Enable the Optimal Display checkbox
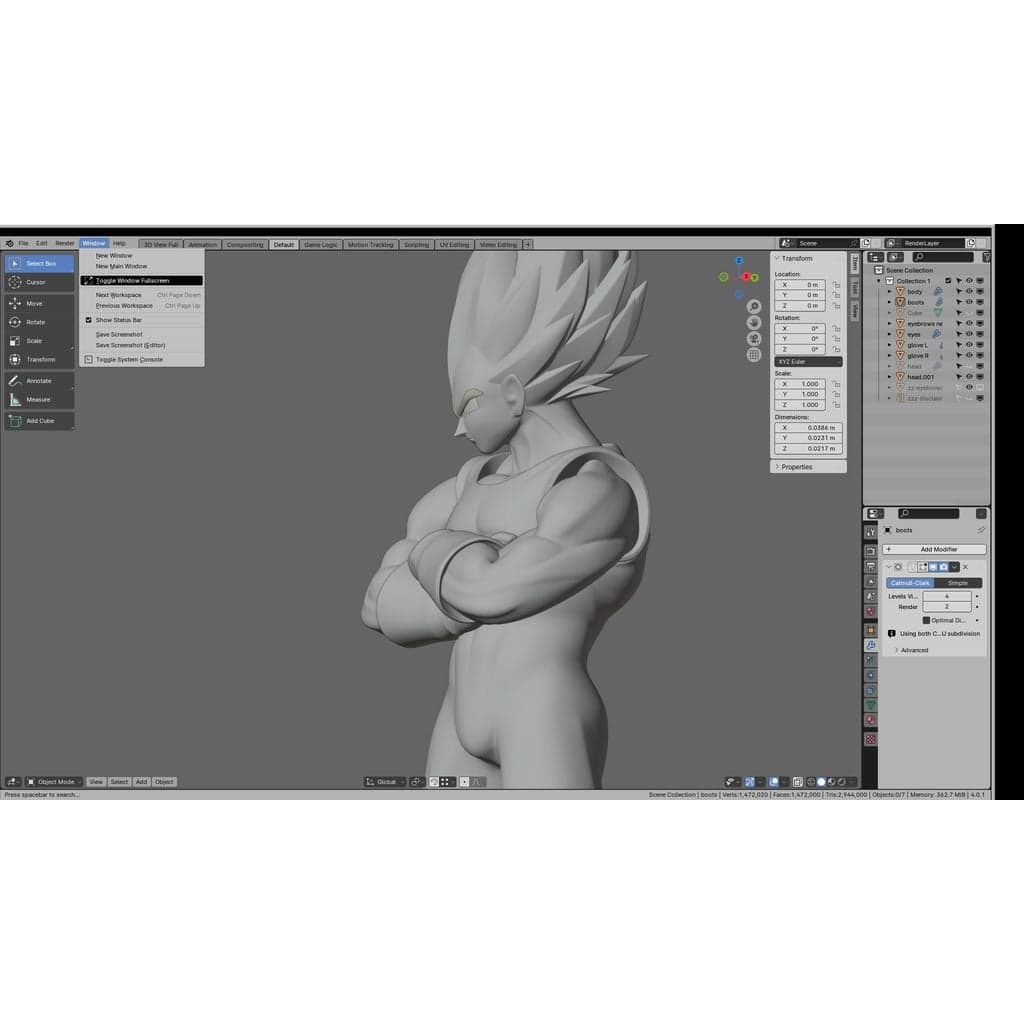This screenshot has height=1024, width=1024. [926, 620]
